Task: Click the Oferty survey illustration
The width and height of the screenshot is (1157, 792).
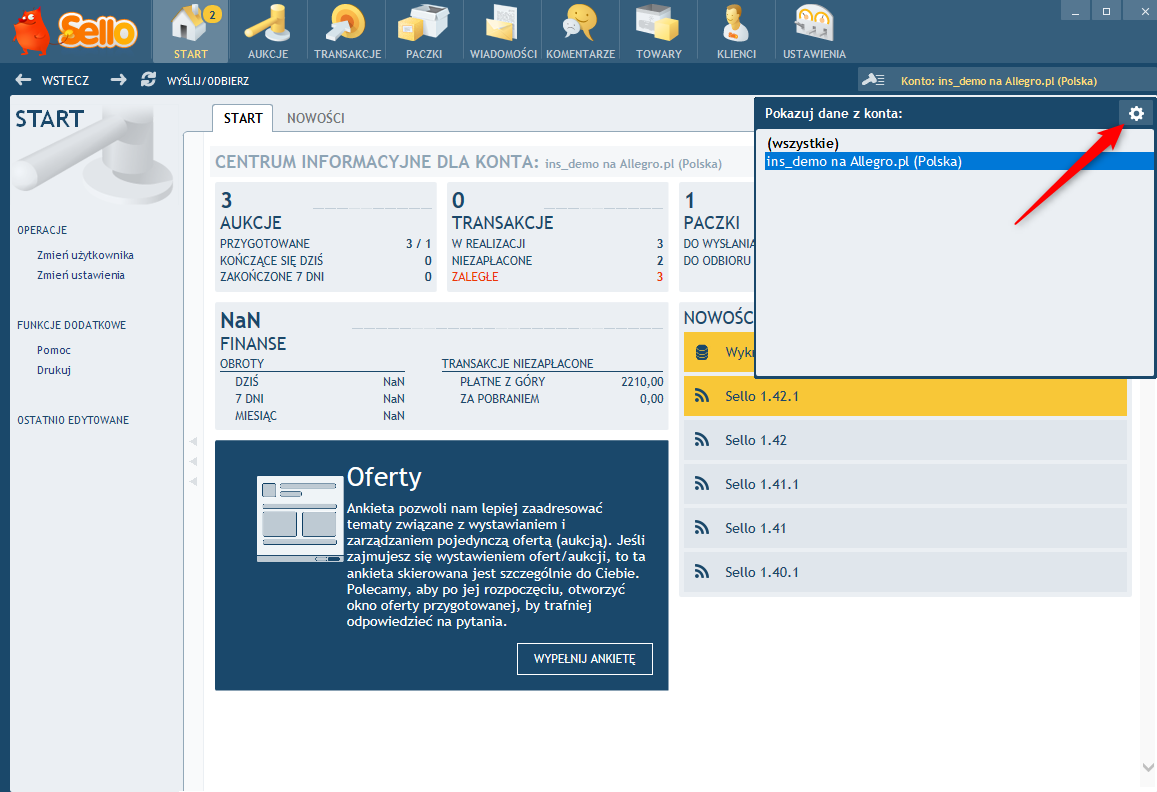Action: (x=300, y=519)
